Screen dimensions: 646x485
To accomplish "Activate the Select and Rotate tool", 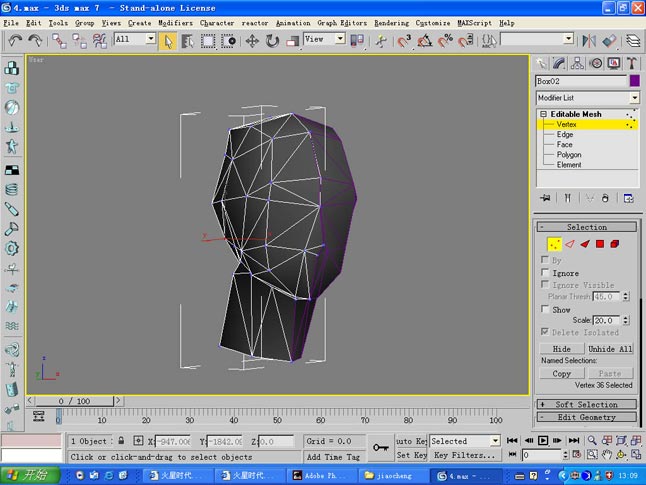I will click(x=272, y=41).
